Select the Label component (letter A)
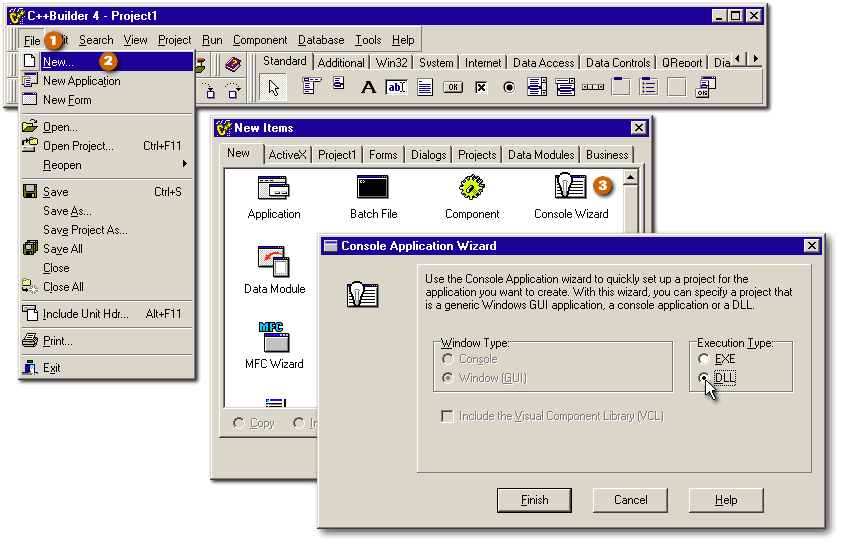Viewport: 841px width, 544px height. coord(368,87)
